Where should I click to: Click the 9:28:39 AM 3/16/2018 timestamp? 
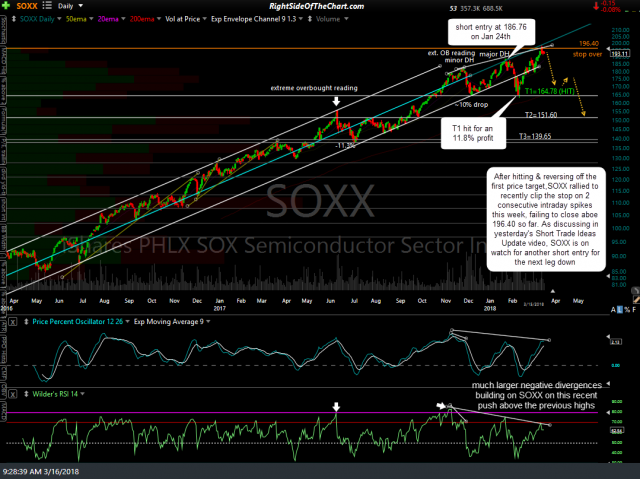(41, 472)
